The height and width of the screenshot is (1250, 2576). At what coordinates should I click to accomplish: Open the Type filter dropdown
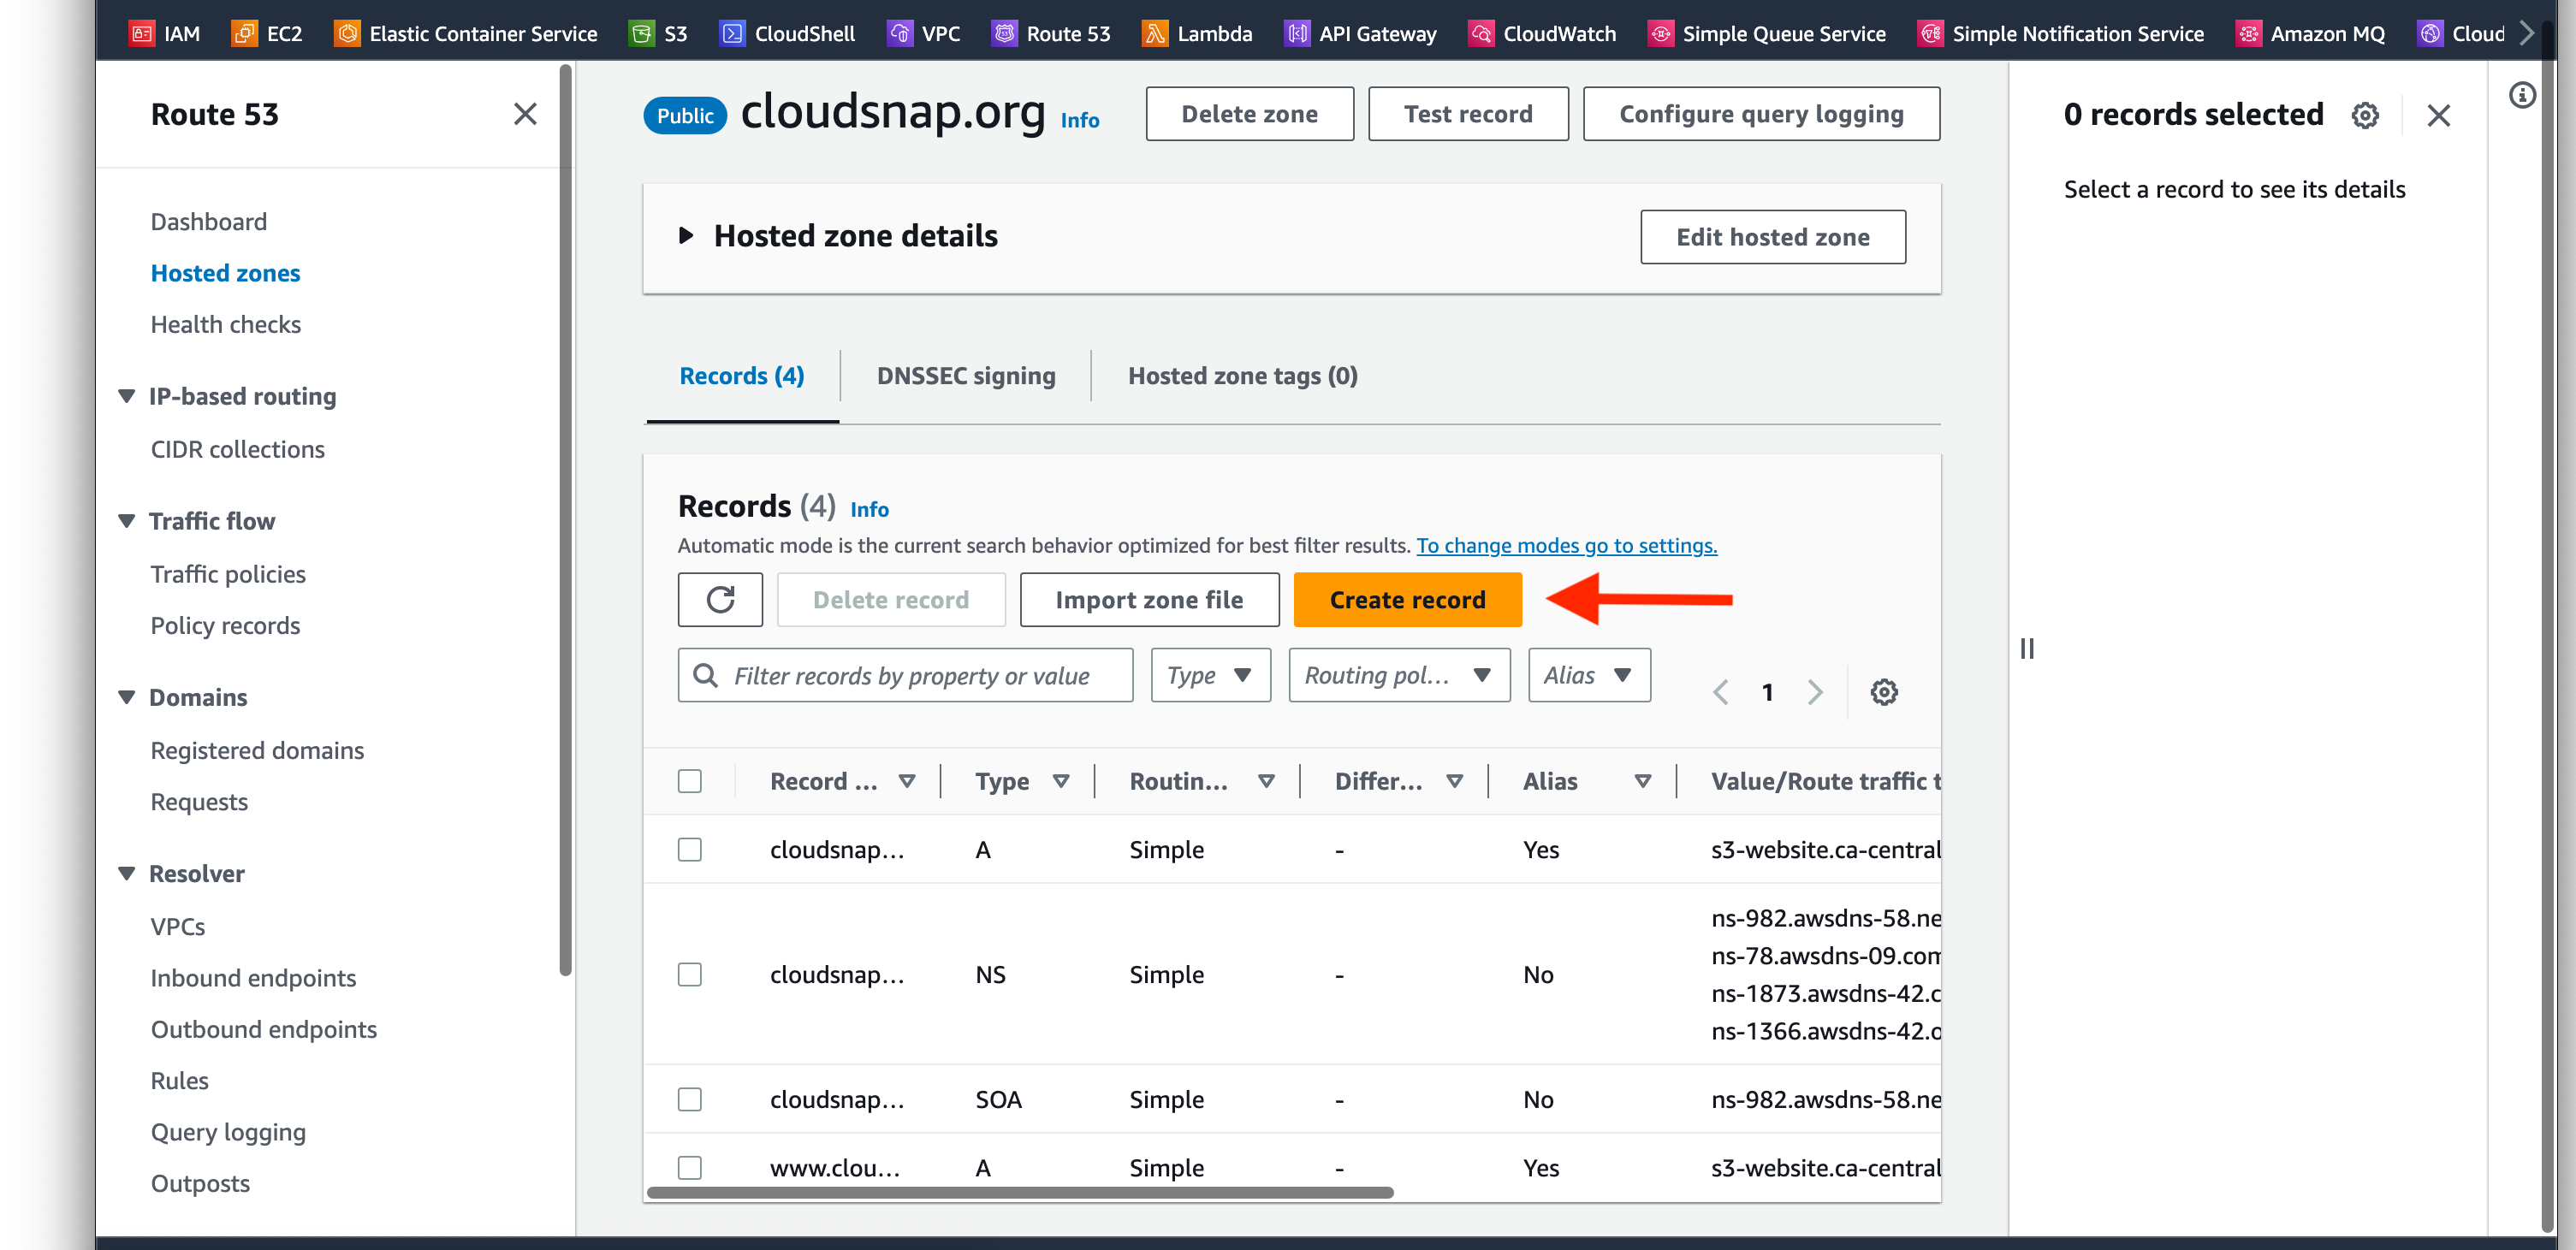pyautogui.click(x=1210, y=675)
